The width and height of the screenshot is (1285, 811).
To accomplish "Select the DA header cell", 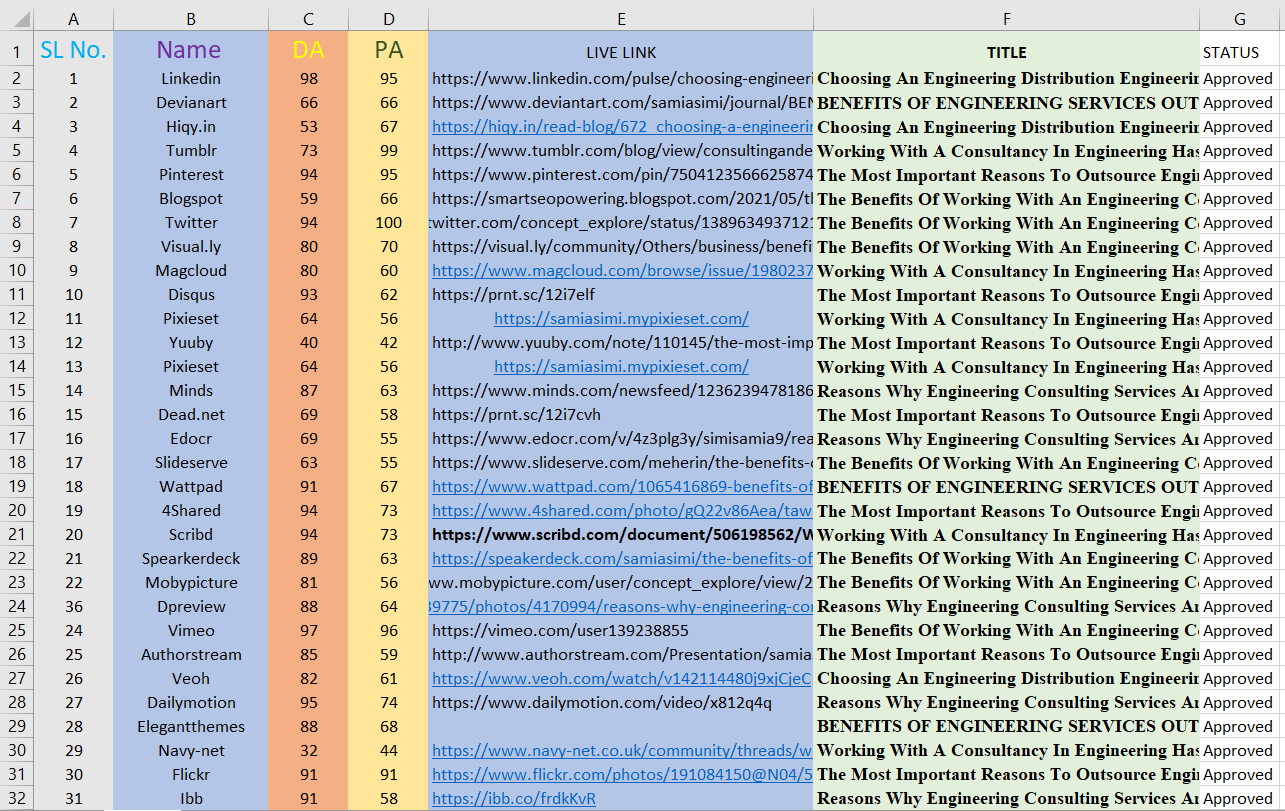I will [x=308, y=51].
